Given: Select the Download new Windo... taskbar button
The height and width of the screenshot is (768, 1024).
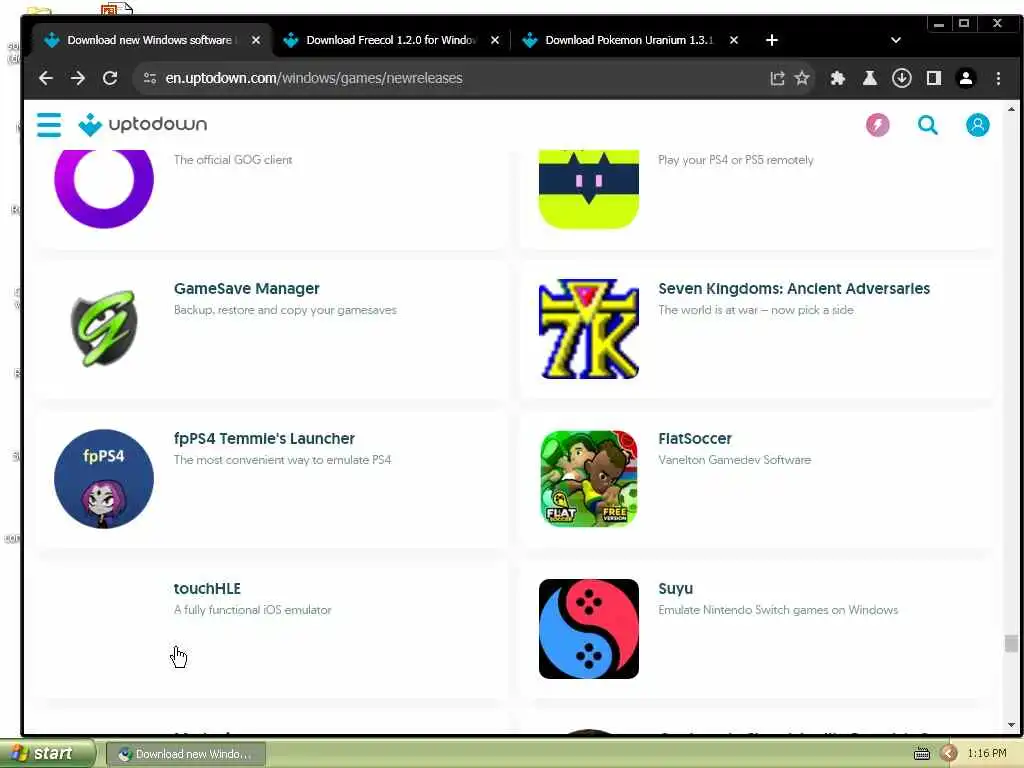Looking at the screenshot, I should tap(185, 754).
